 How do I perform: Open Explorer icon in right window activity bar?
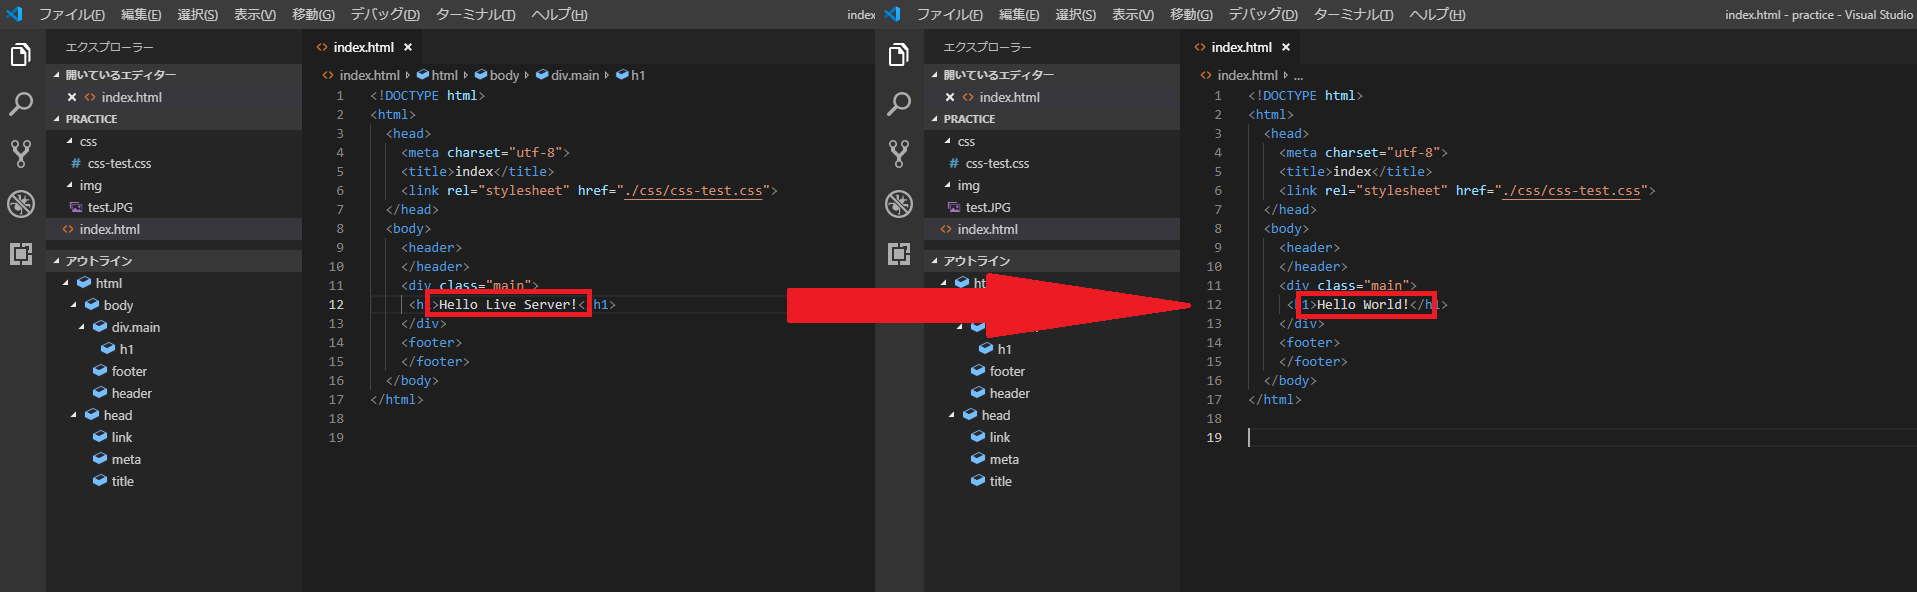[x=899, y=54]
